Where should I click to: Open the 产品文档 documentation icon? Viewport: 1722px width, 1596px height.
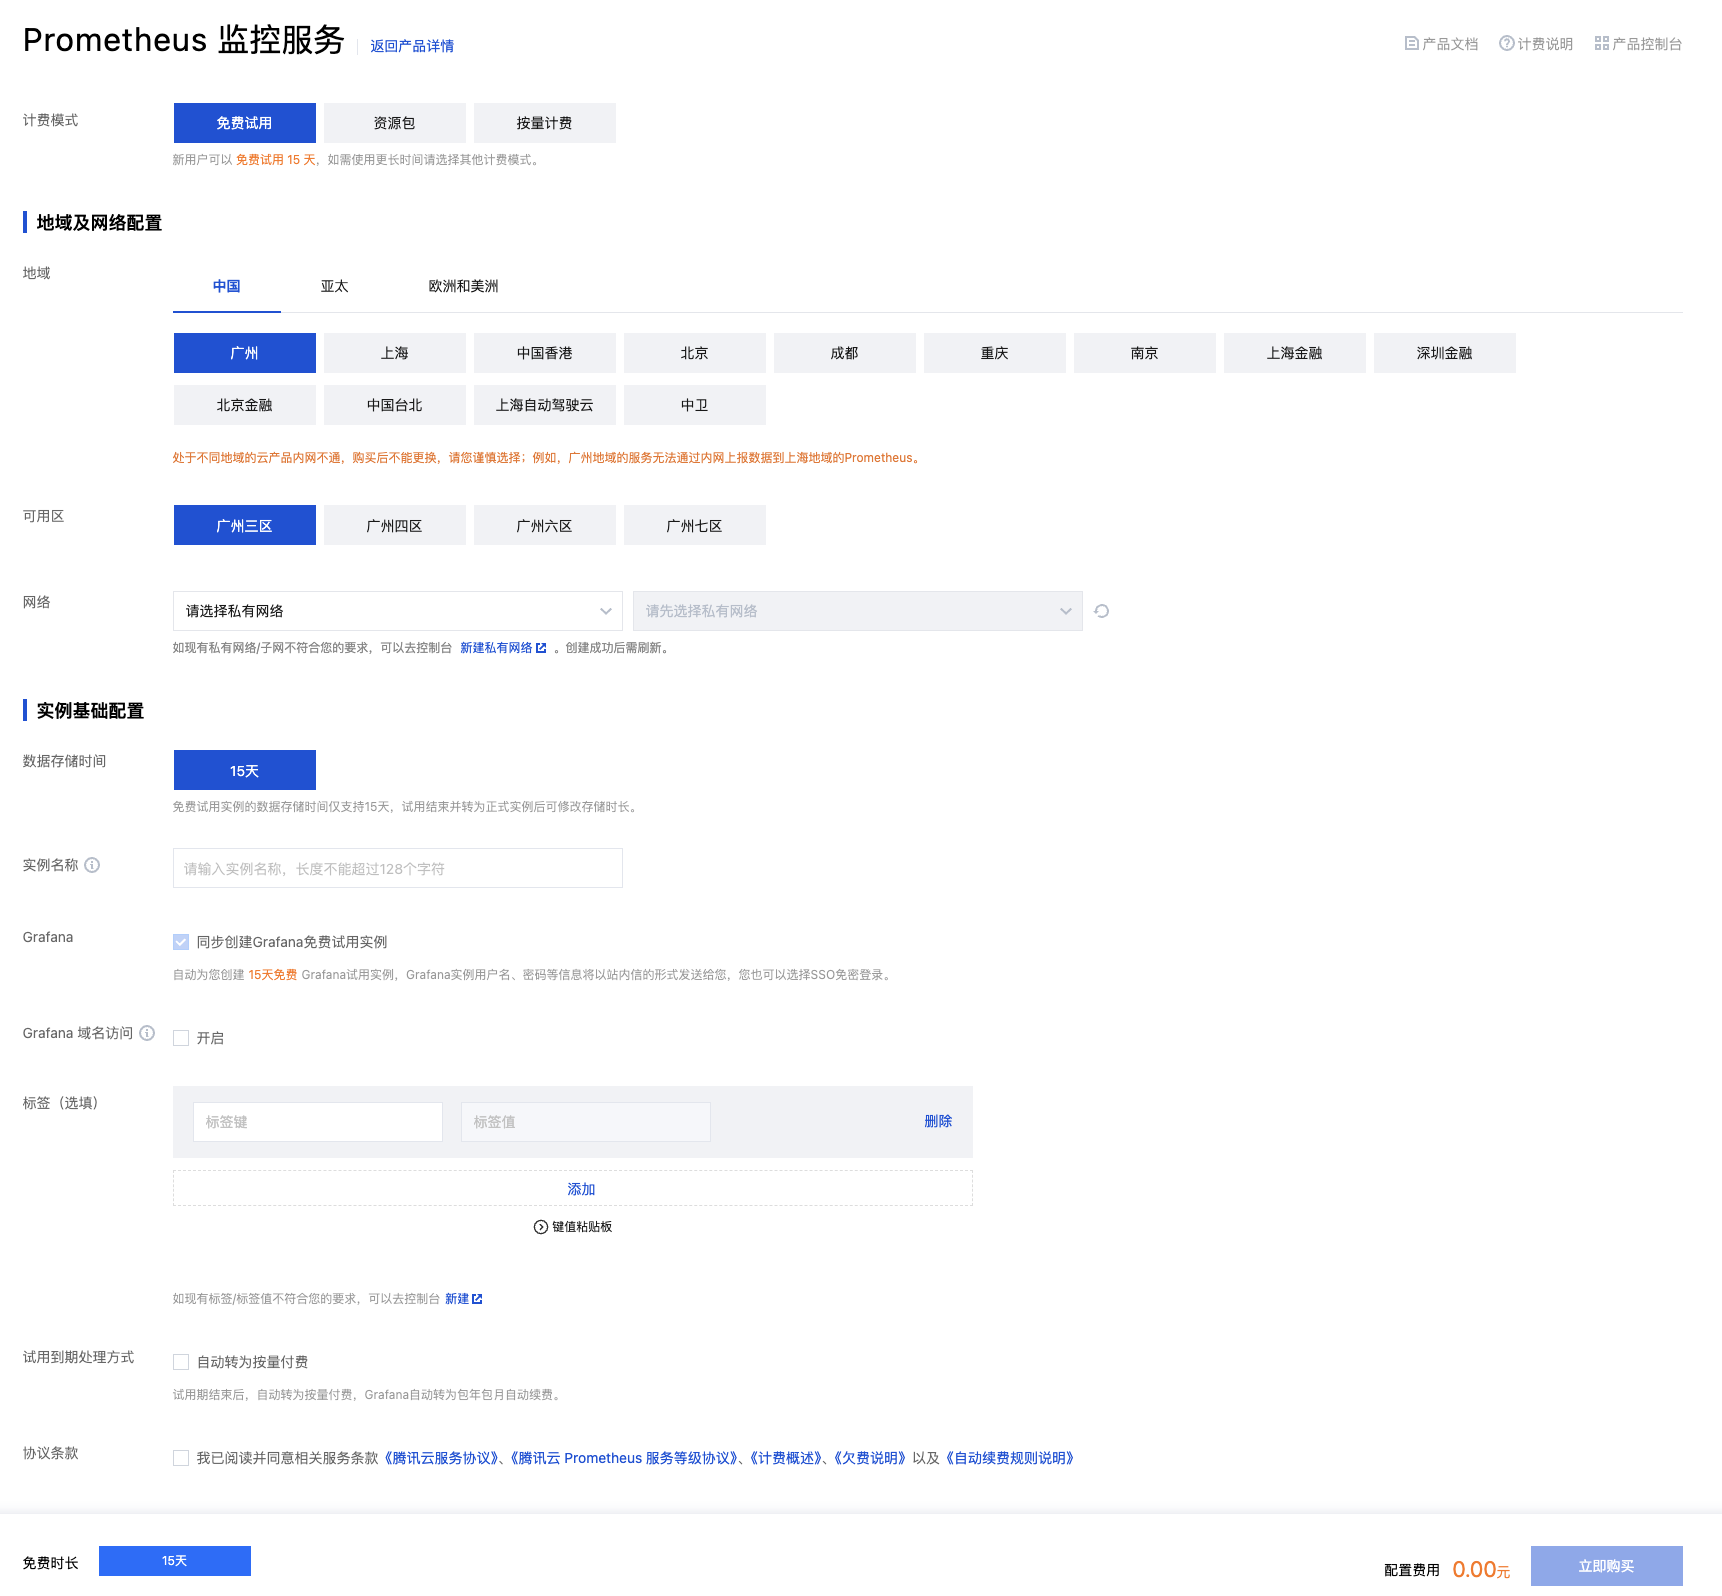point(1411,44)
